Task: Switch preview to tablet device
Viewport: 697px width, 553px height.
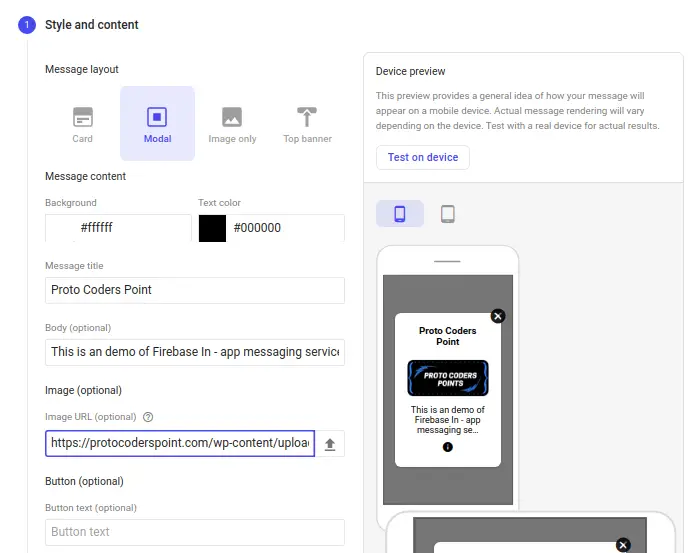Action: (448, 214)
